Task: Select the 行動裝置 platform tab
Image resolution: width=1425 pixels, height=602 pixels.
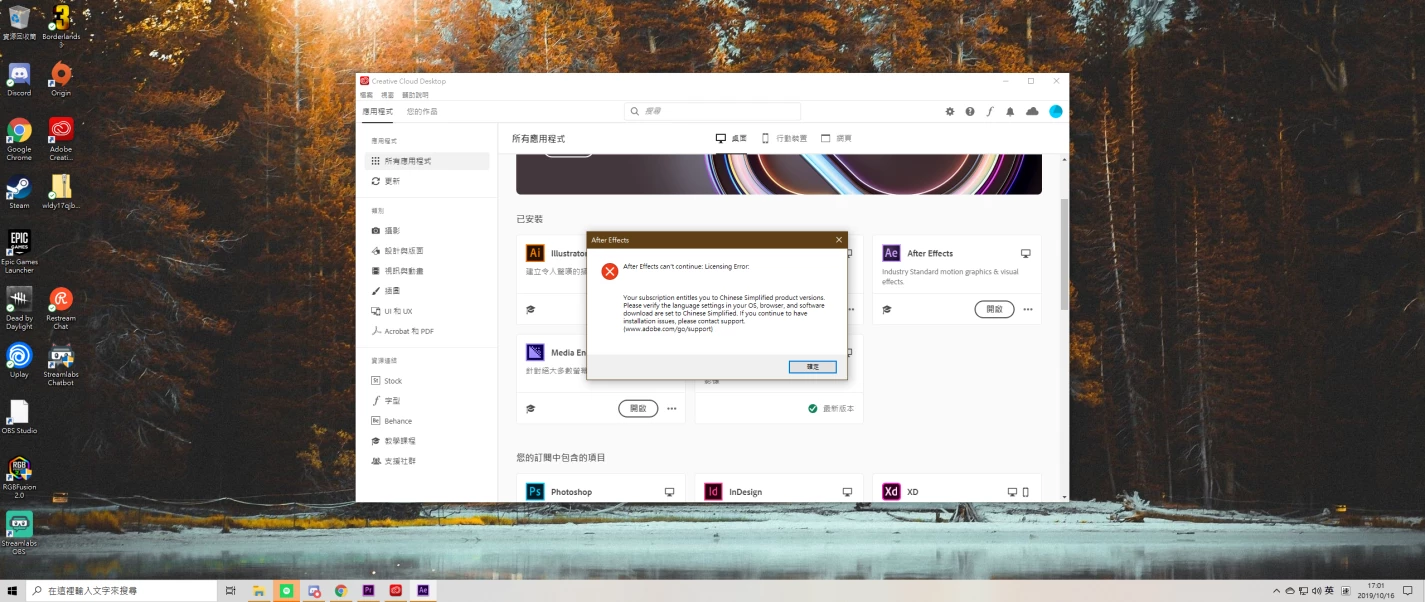Action: (785, 138)
